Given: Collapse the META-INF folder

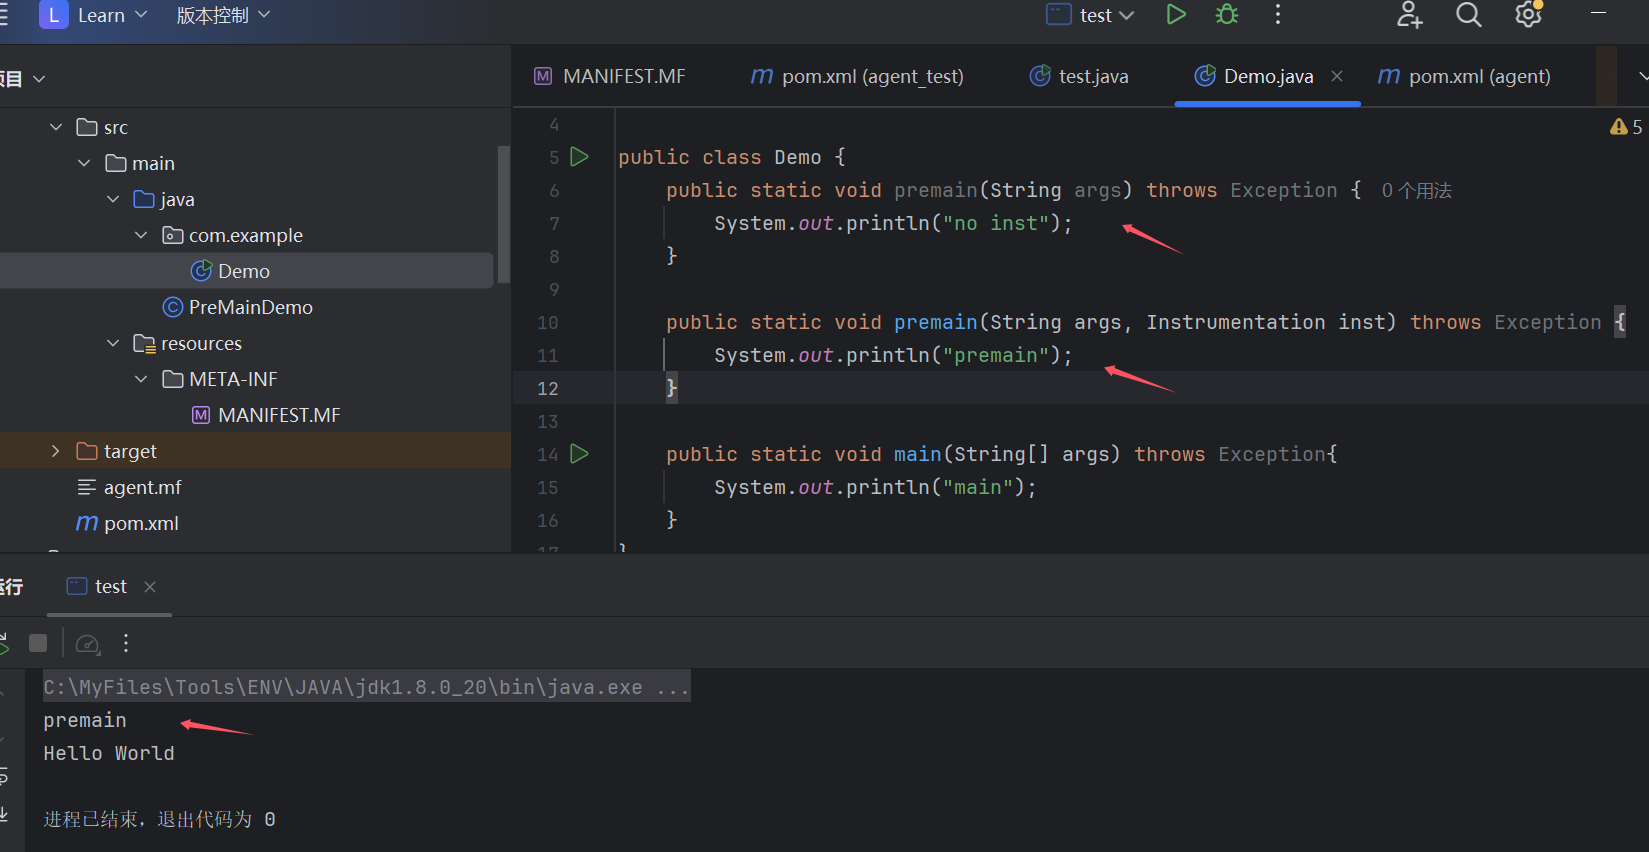Looking at the screenshot, I should [x=141, y=379].
